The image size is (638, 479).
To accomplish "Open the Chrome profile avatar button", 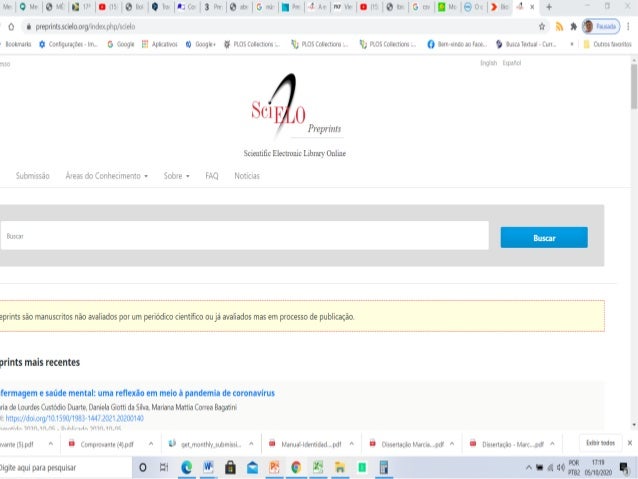I will coord(601,26).
